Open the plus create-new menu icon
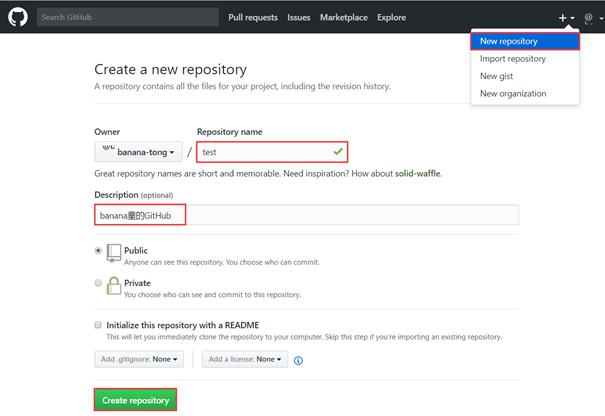605x416 pixels. [x=566, y=18]
